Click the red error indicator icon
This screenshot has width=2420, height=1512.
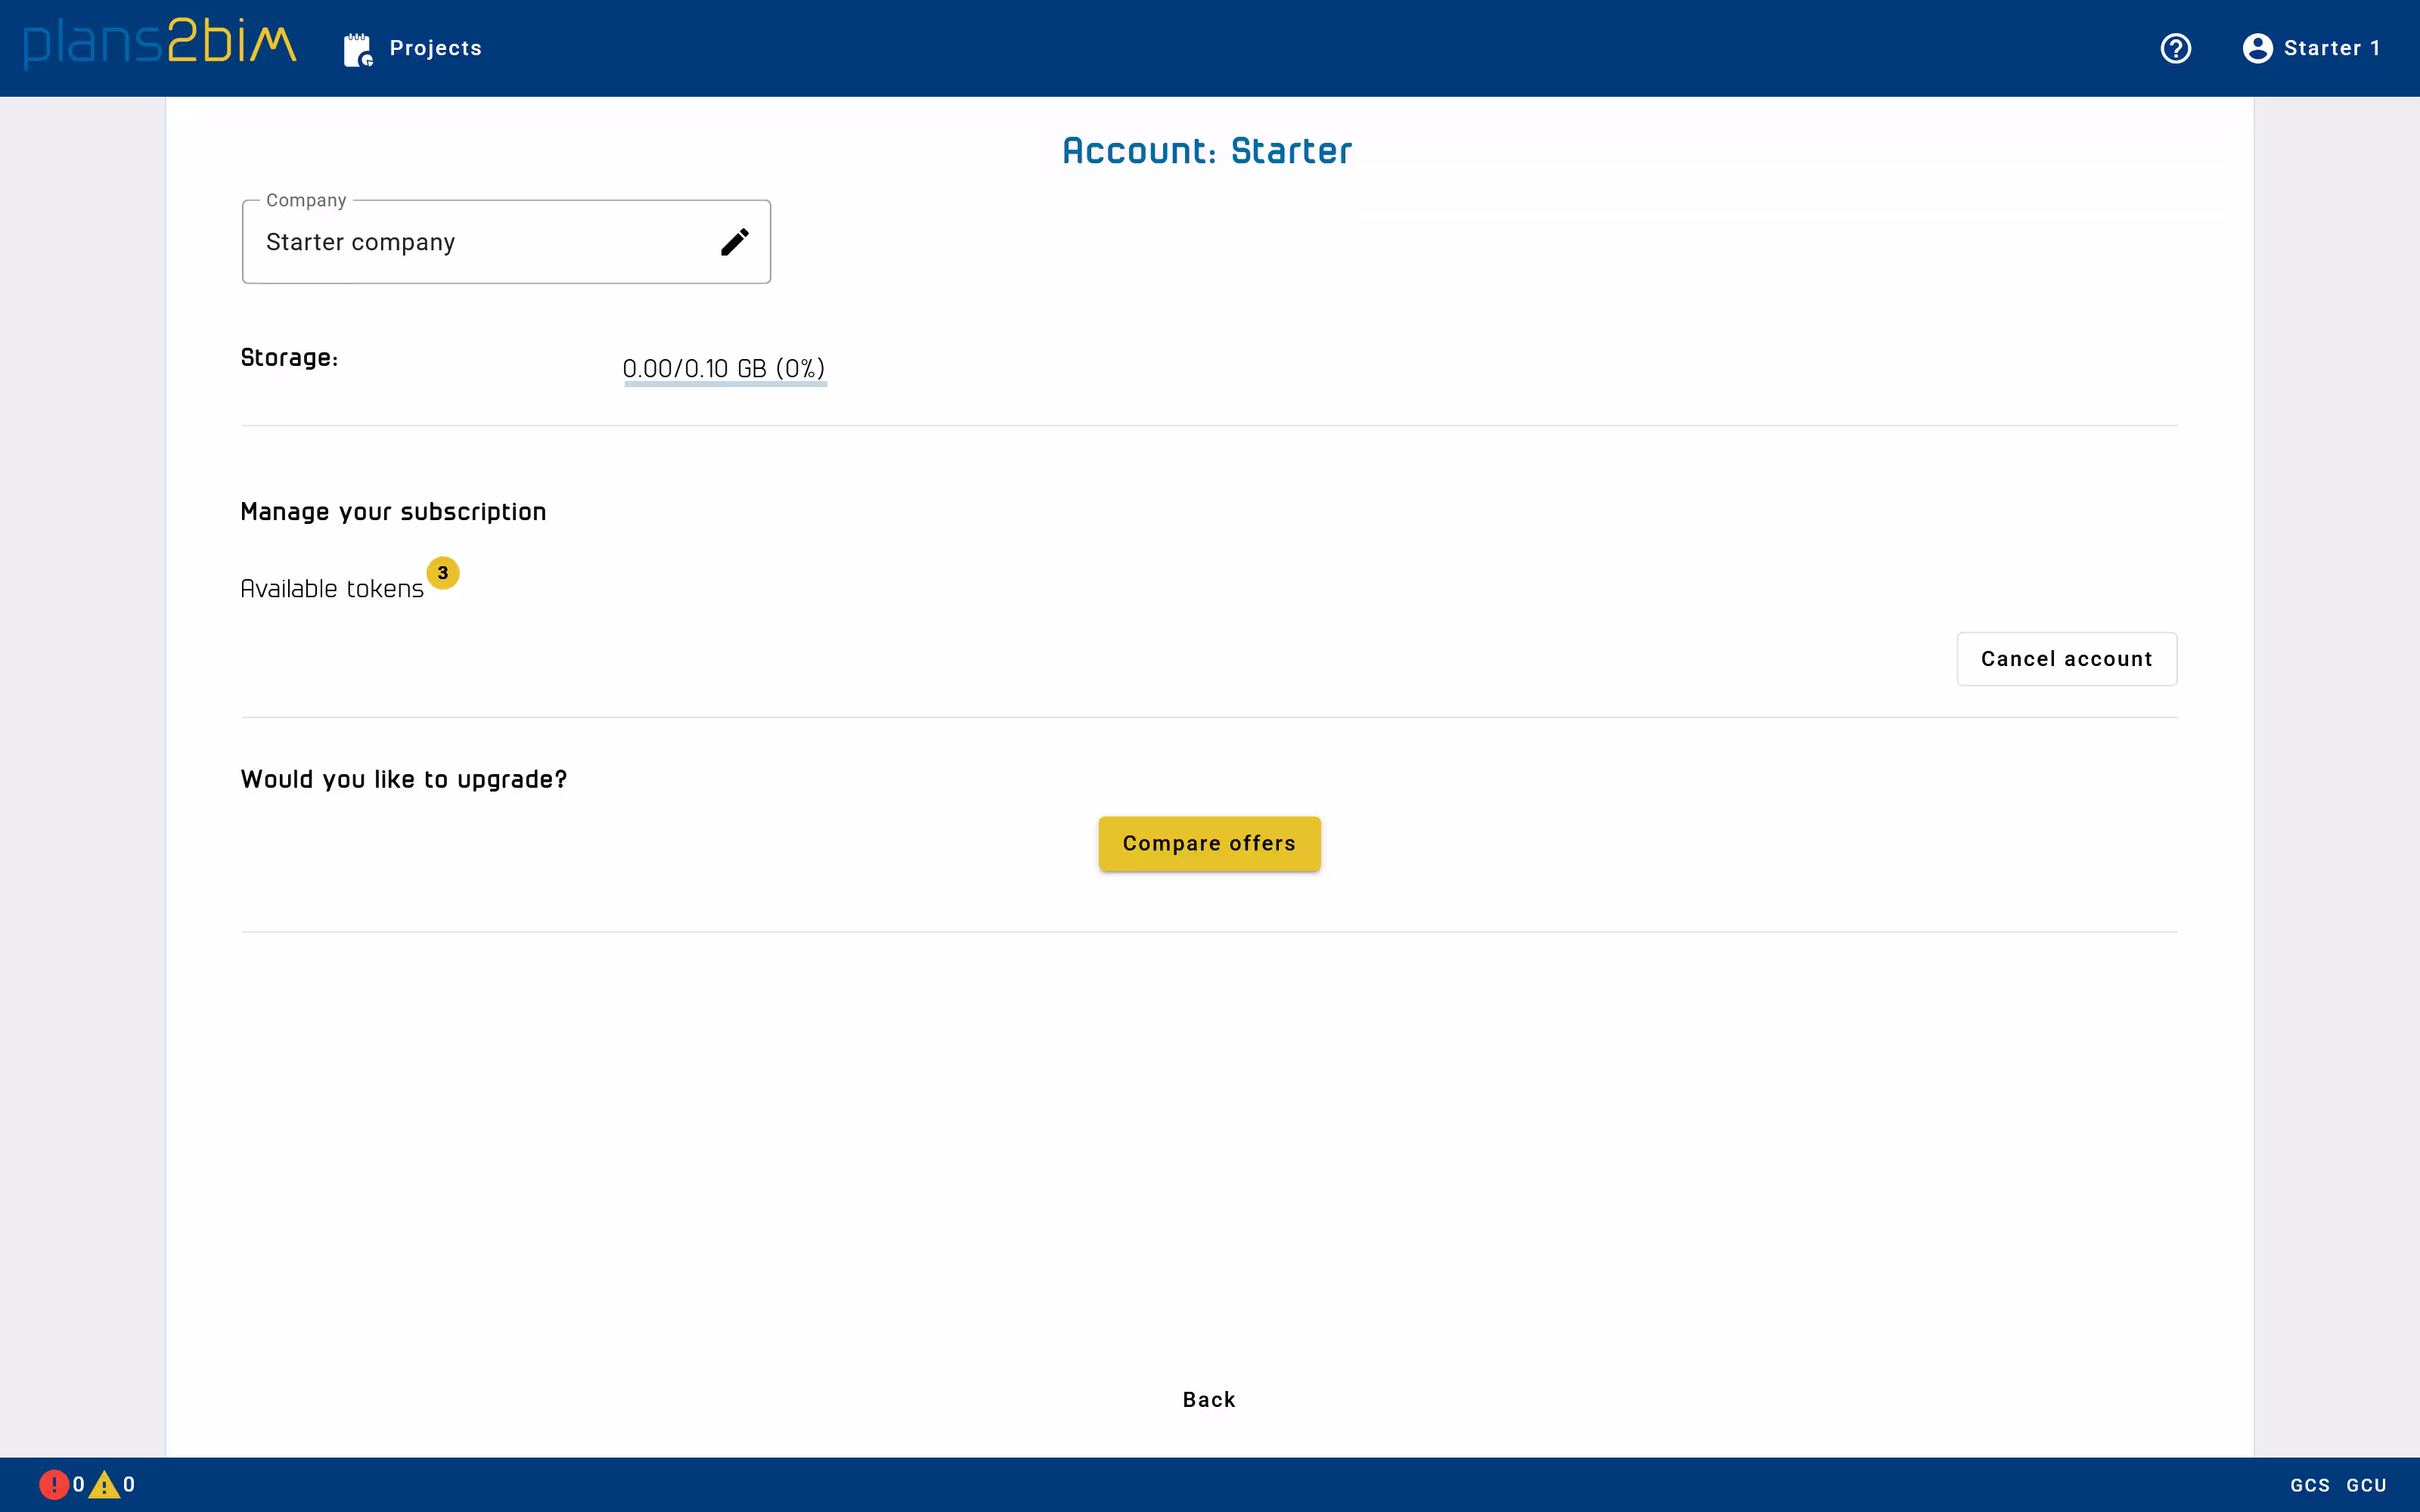[53, 1484]
